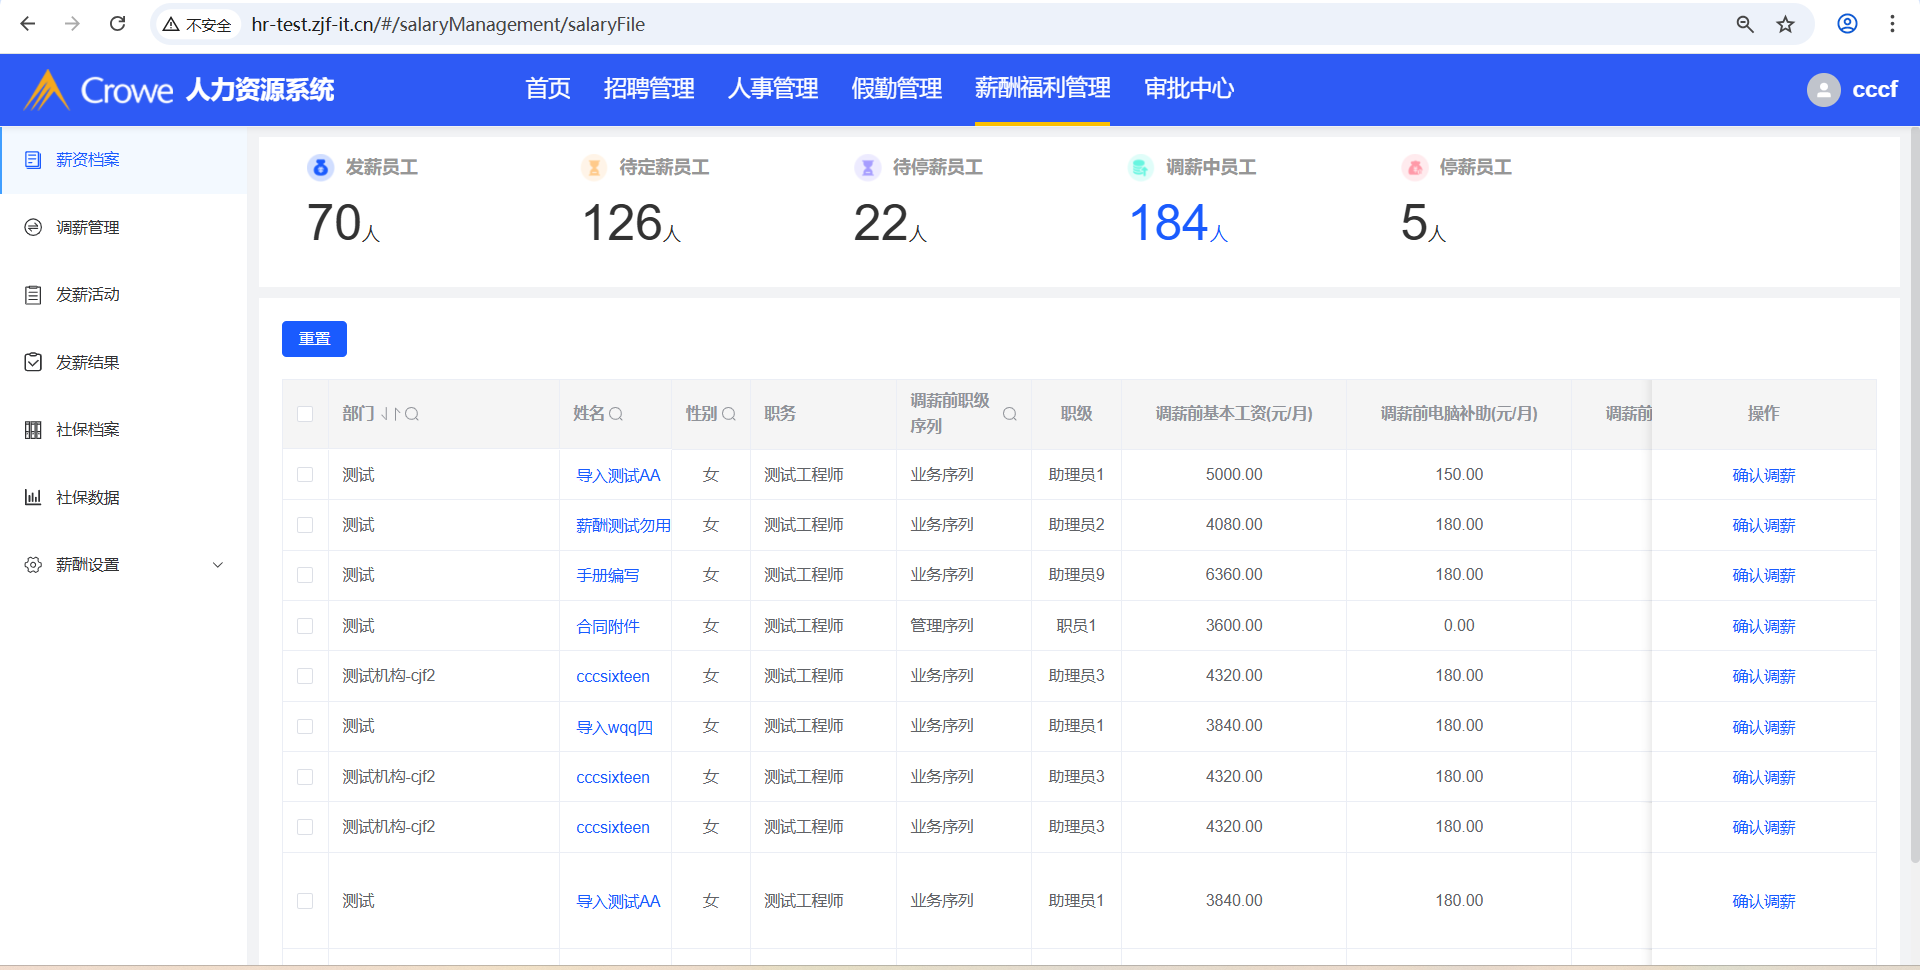Check the row for 薪酬测试勿用
This screenshot has width=1920, height=970.
coord(305,525)
